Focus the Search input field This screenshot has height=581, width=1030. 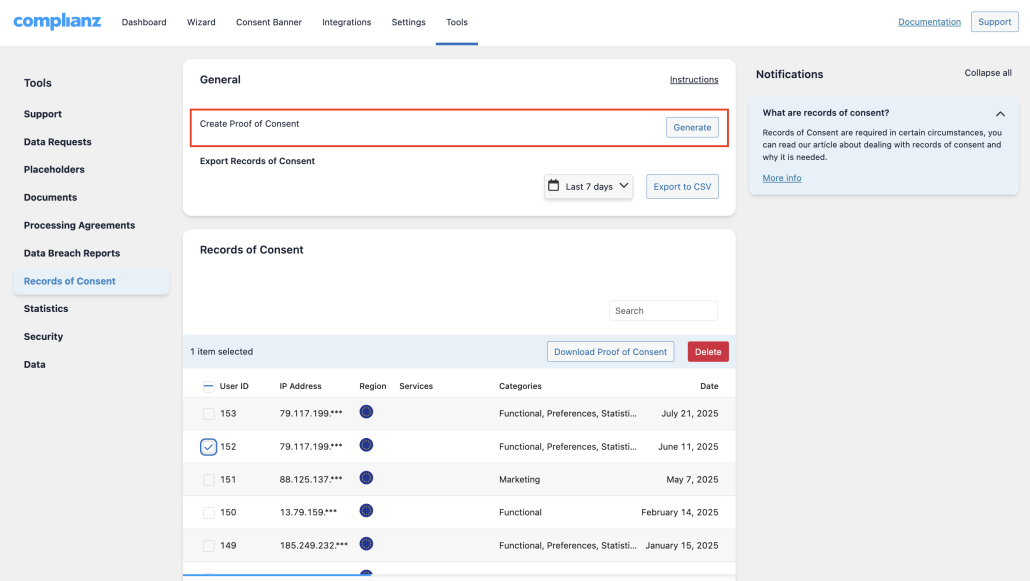point(663,311)
